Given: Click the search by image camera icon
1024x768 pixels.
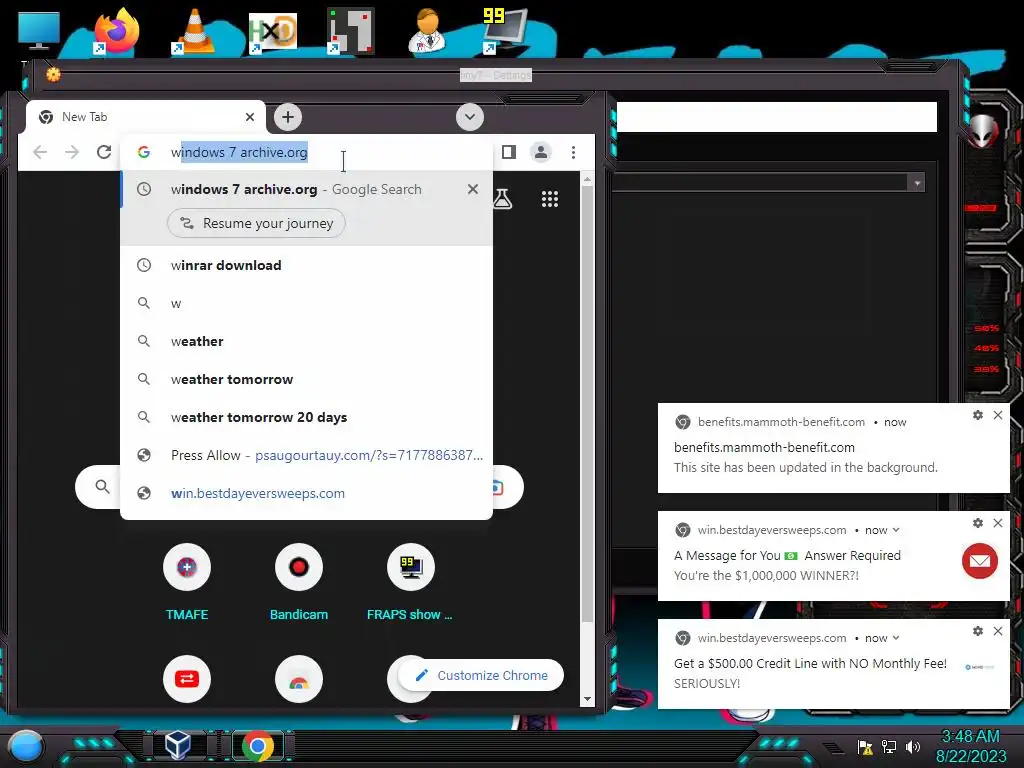Looking at the screenshot, I should tap(499, 487).
